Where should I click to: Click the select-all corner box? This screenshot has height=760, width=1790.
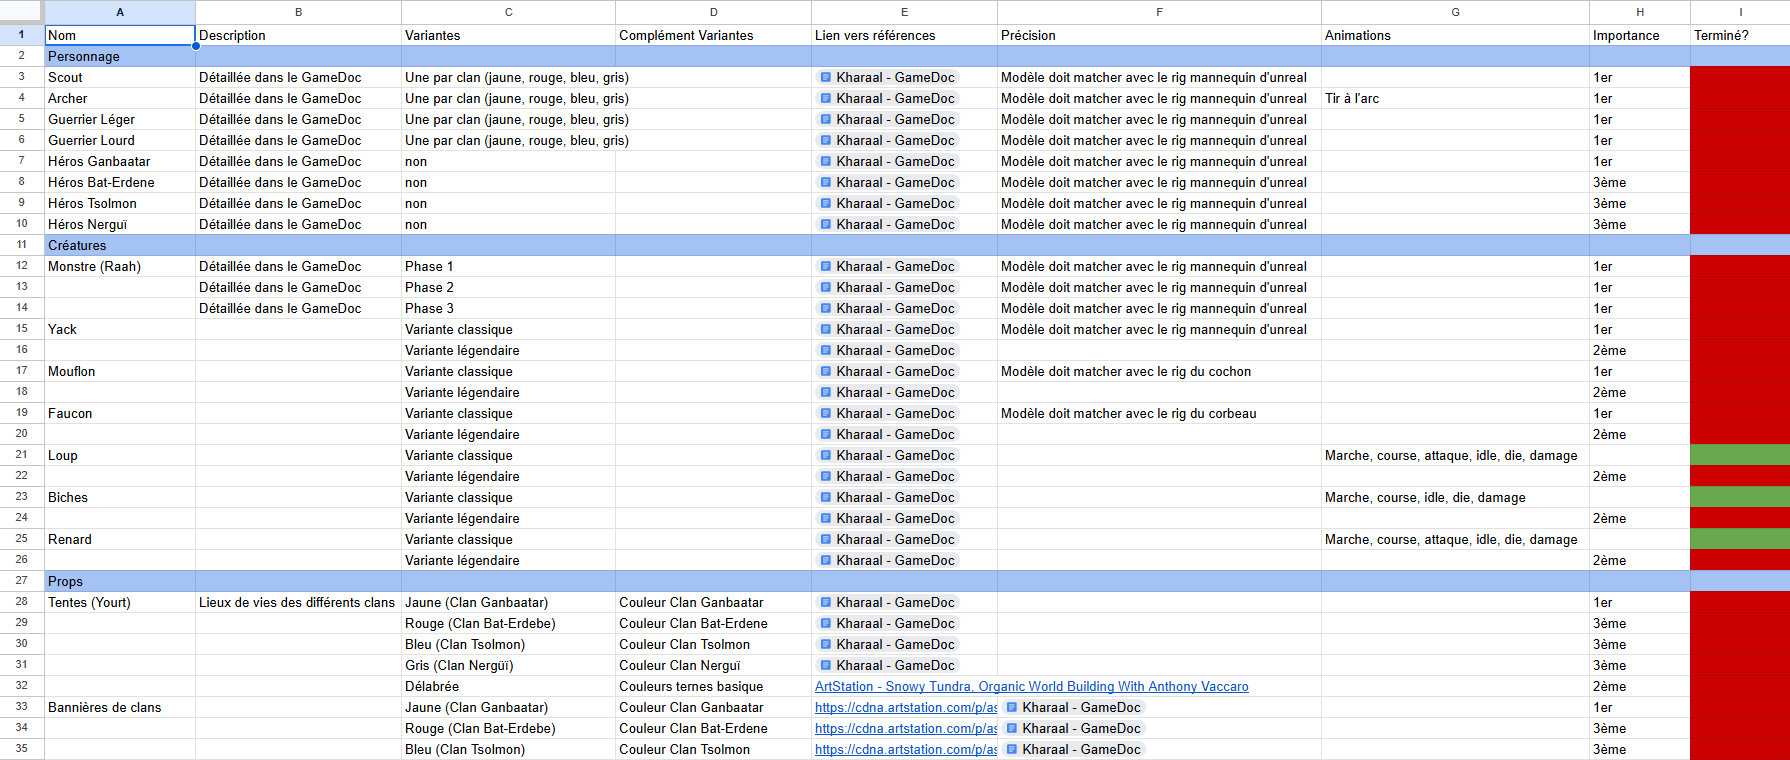tap(21, 12)
